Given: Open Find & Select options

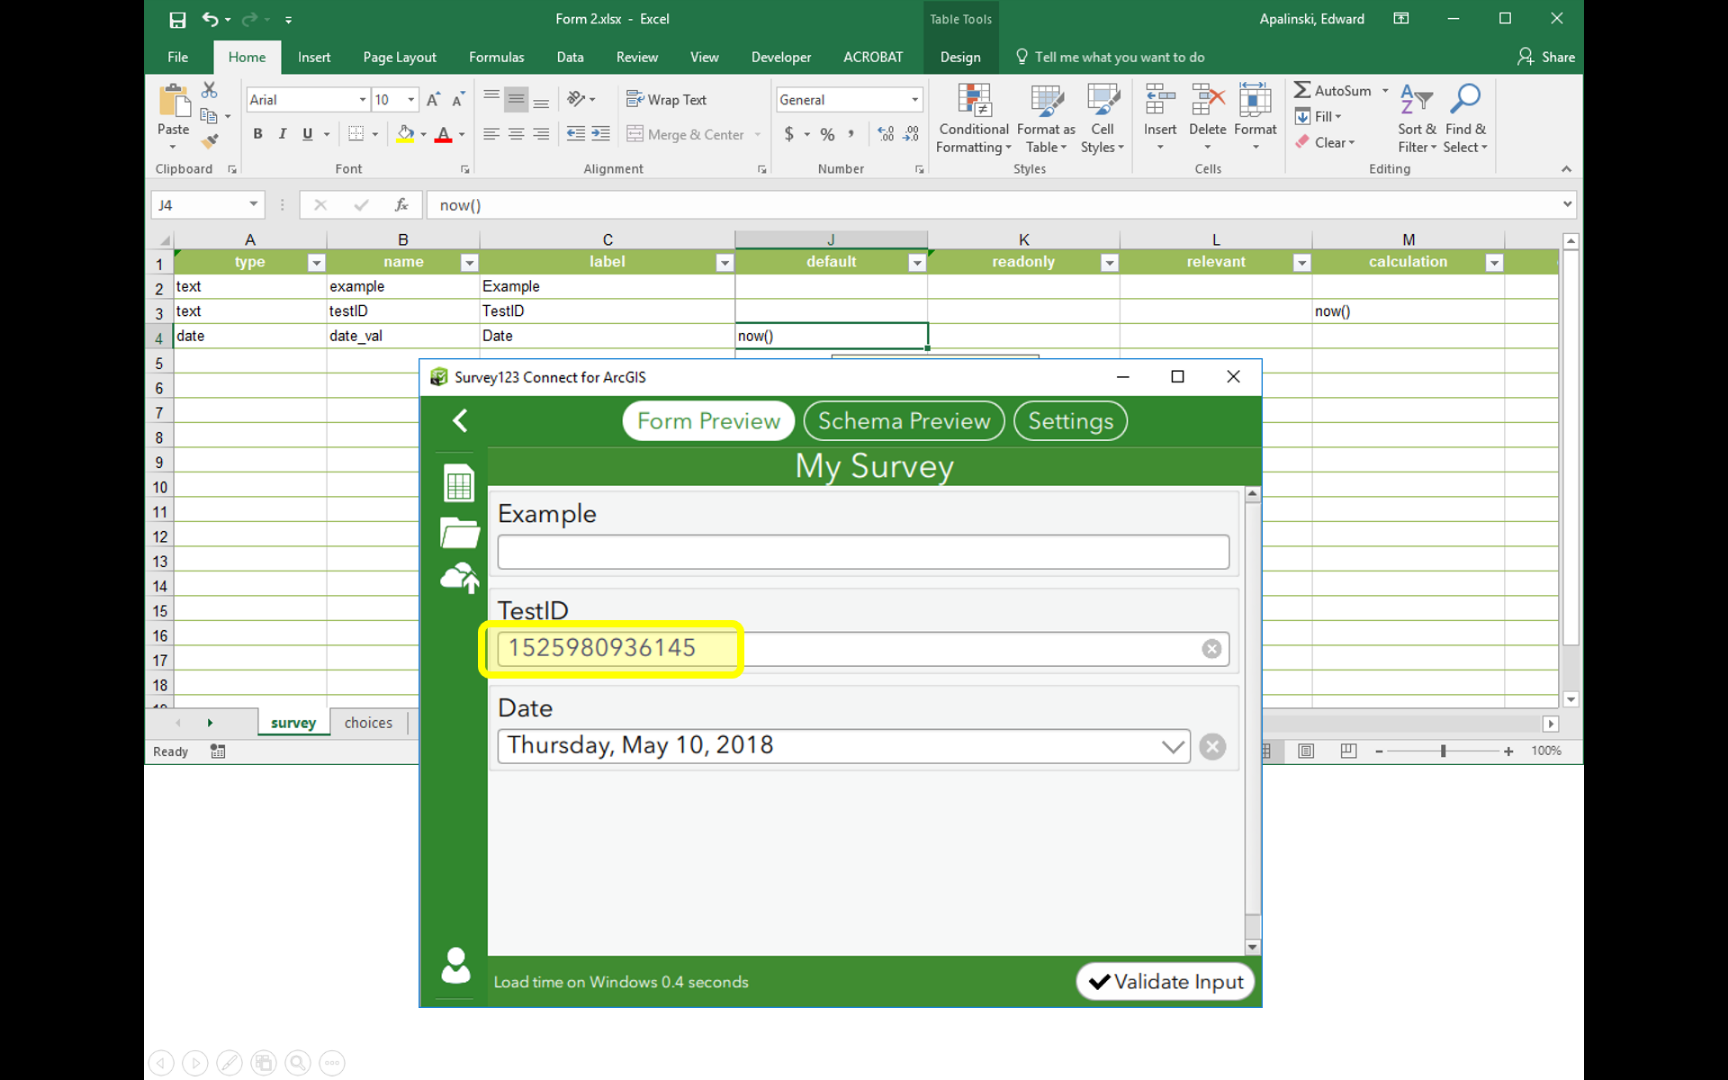Looking at the screenshot, I should pos(1466,119).
